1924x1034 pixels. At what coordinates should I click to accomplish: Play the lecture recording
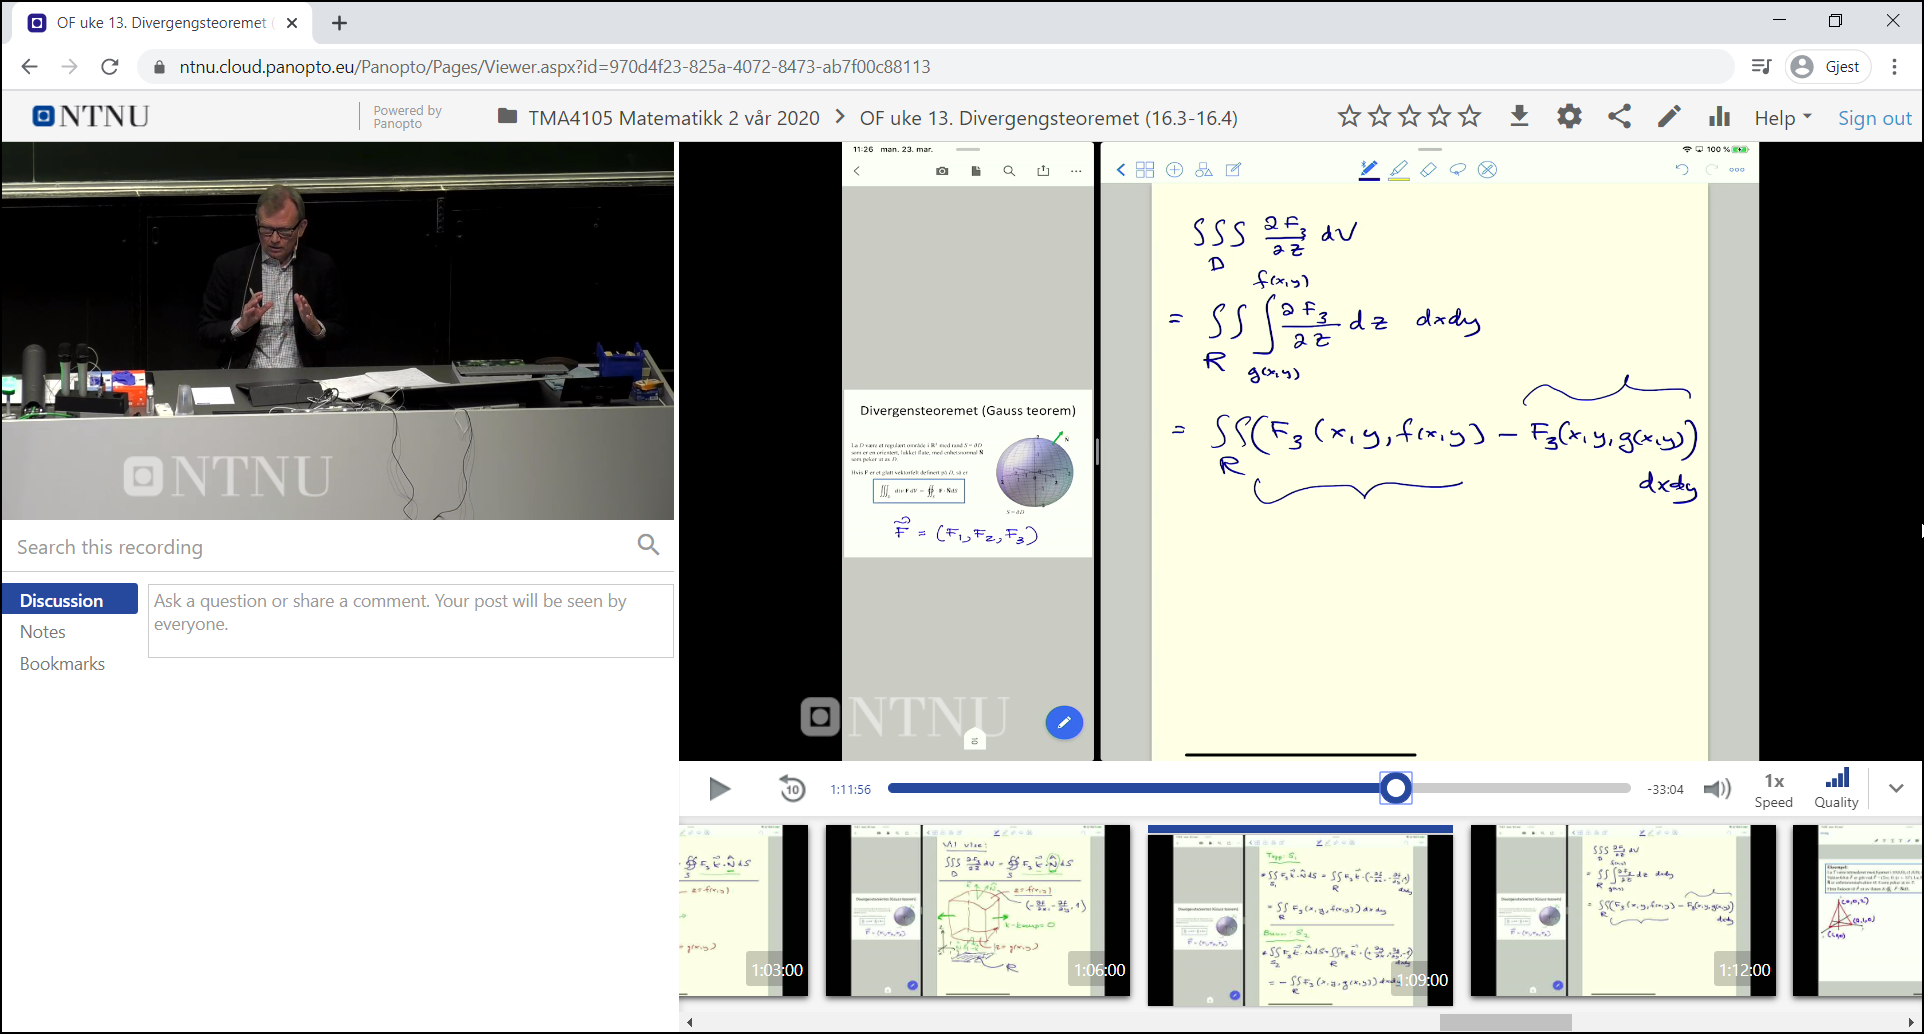719,789
